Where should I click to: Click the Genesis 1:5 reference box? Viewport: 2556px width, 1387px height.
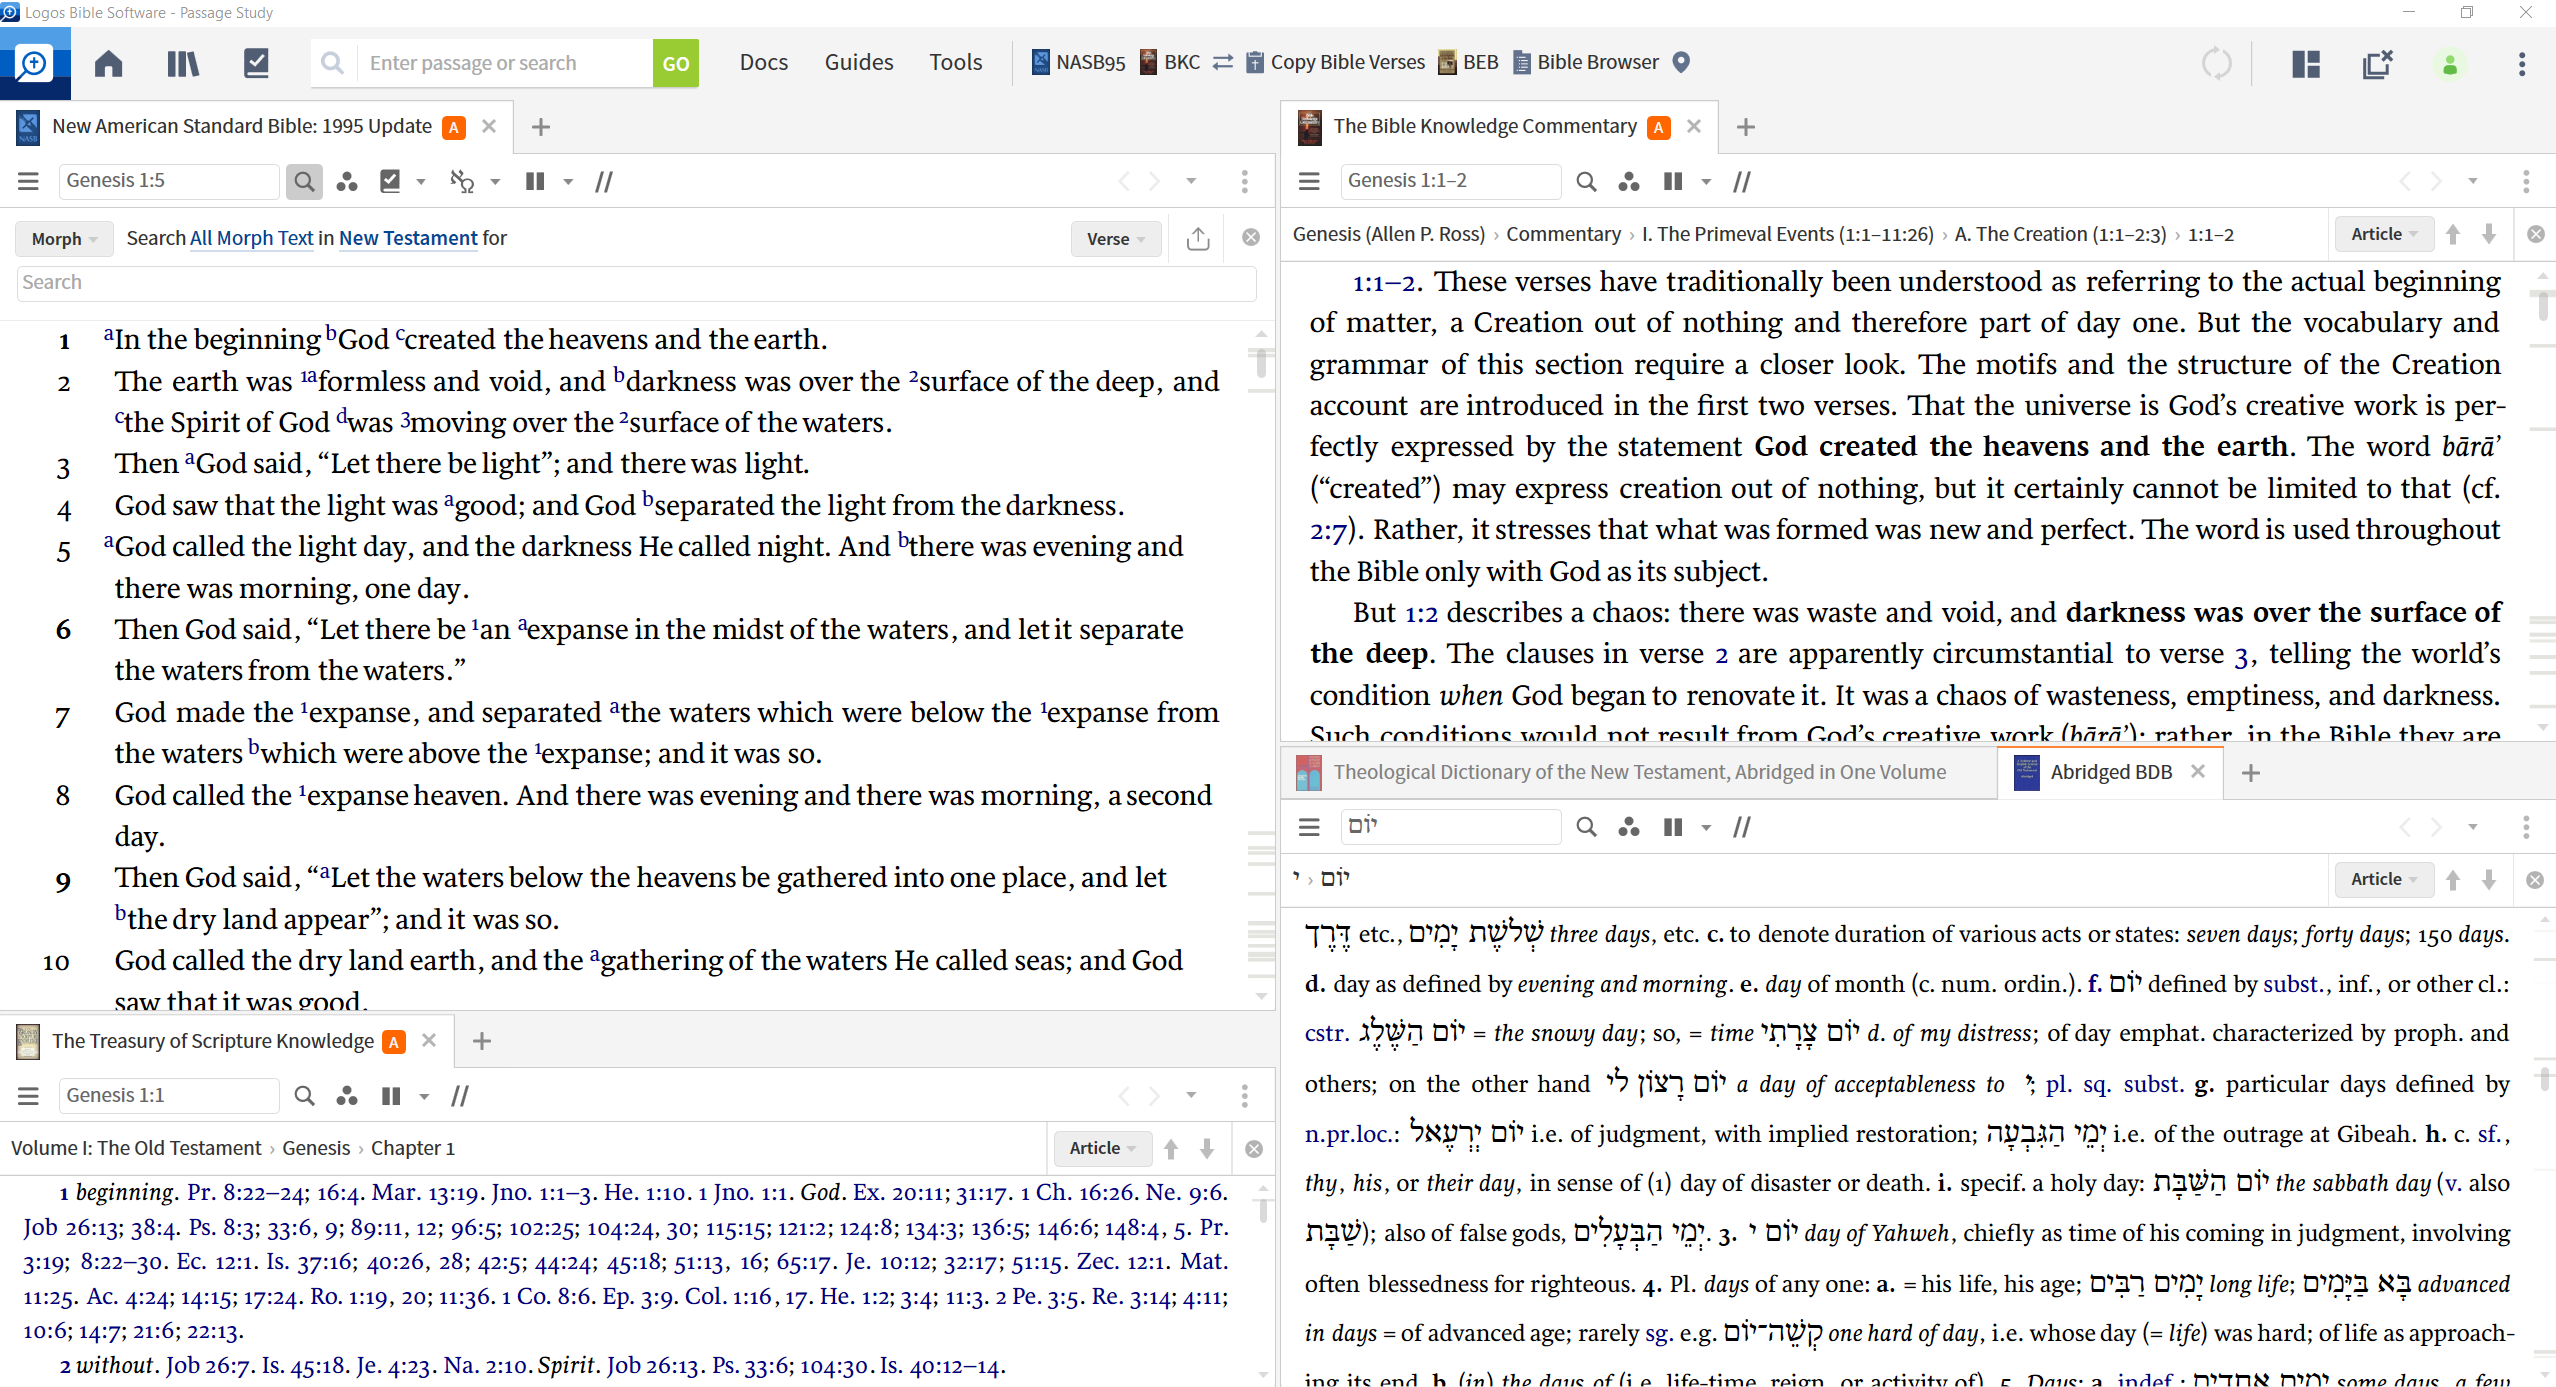click(168, 181)
